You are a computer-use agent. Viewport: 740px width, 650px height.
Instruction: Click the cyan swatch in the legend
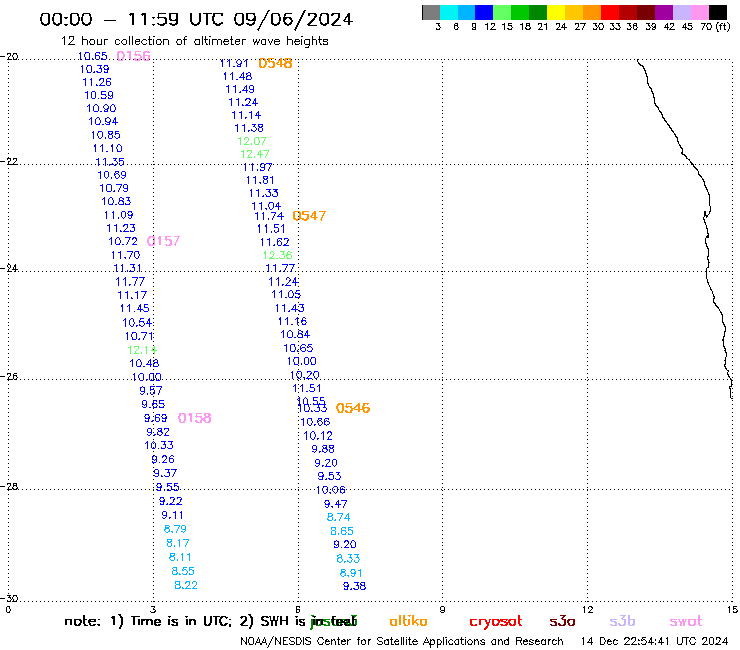click(449, 12)
